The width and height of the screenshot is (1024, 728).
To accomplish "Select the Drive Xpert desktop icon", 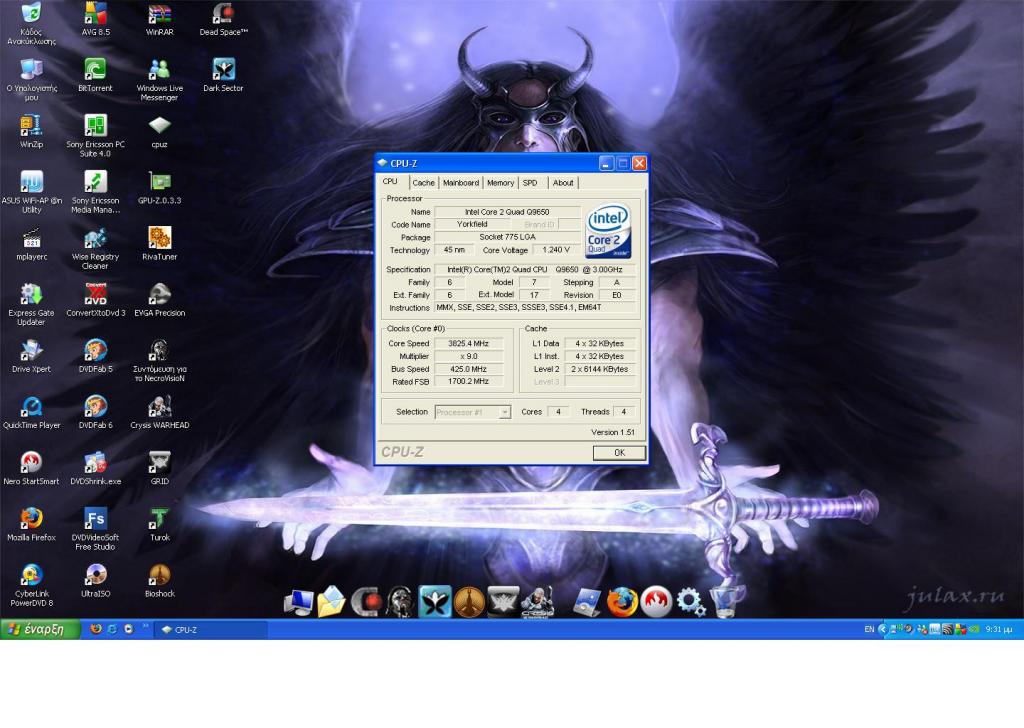I will coord(31,355).
